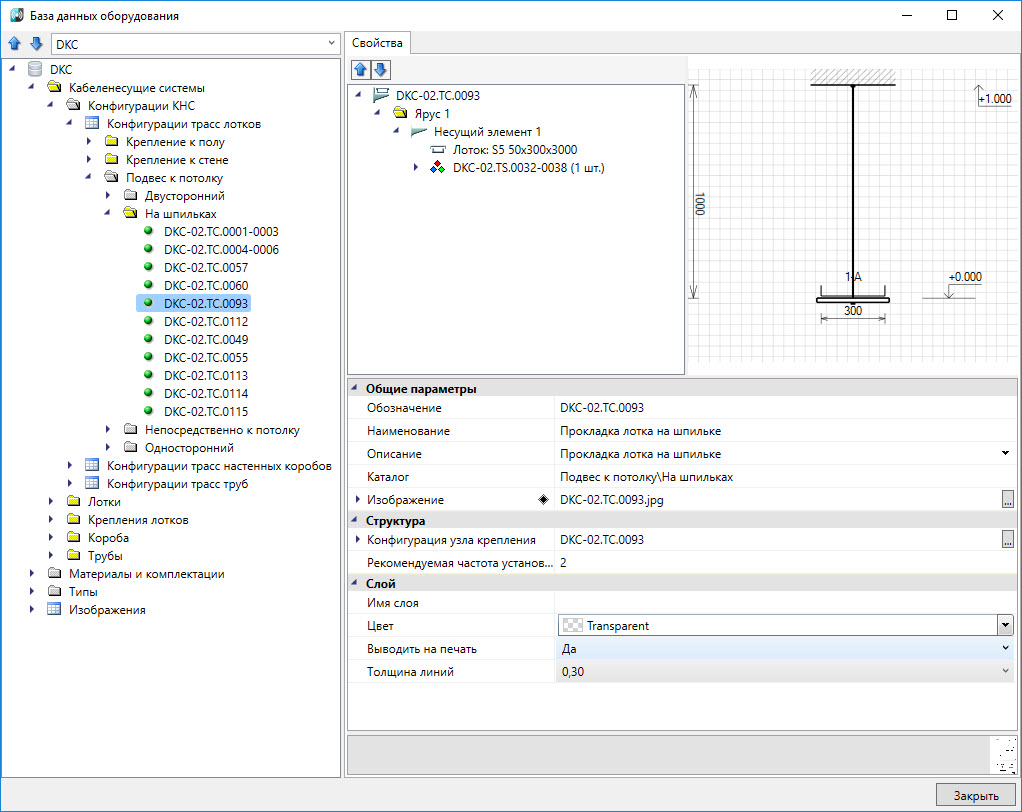Click the Конфигурации трасс труб table icon
This screenshot has width=1022, height=812.
[92, 483]
